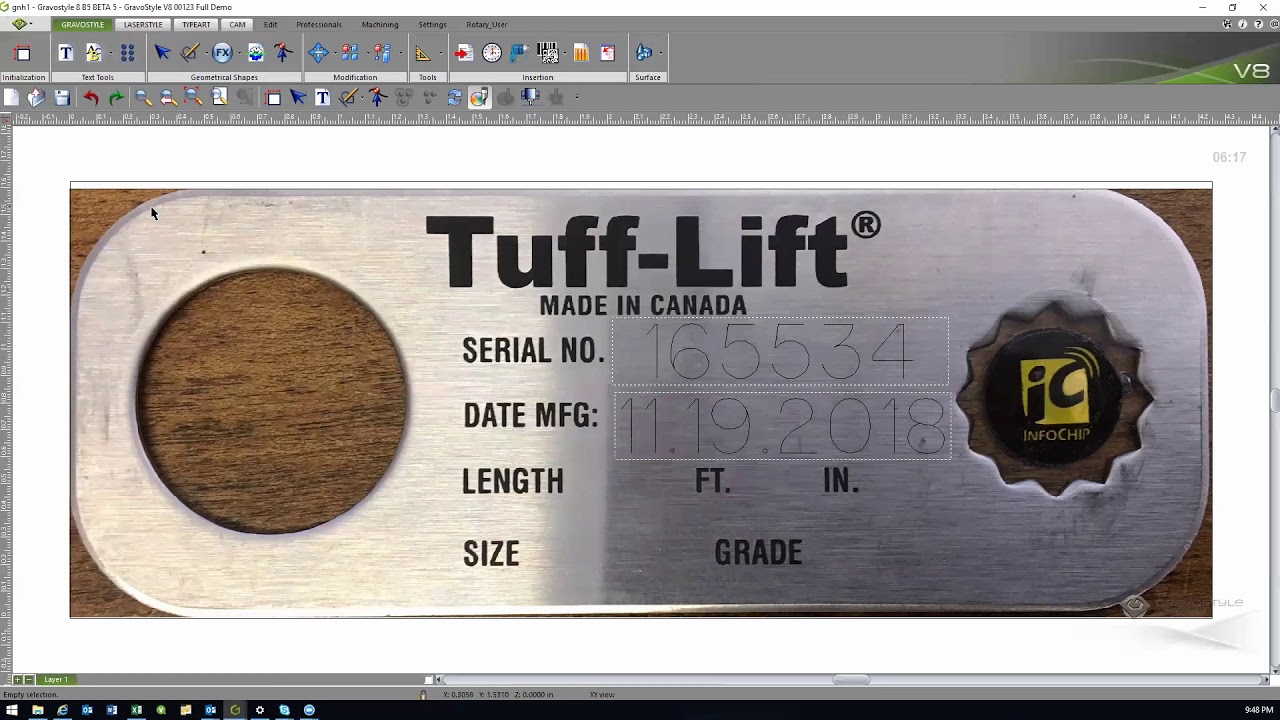Open quick toolbar overflow arrow
Image resolution: width=1280 pixels, height=720 pixels.
(x=577, y=97)
